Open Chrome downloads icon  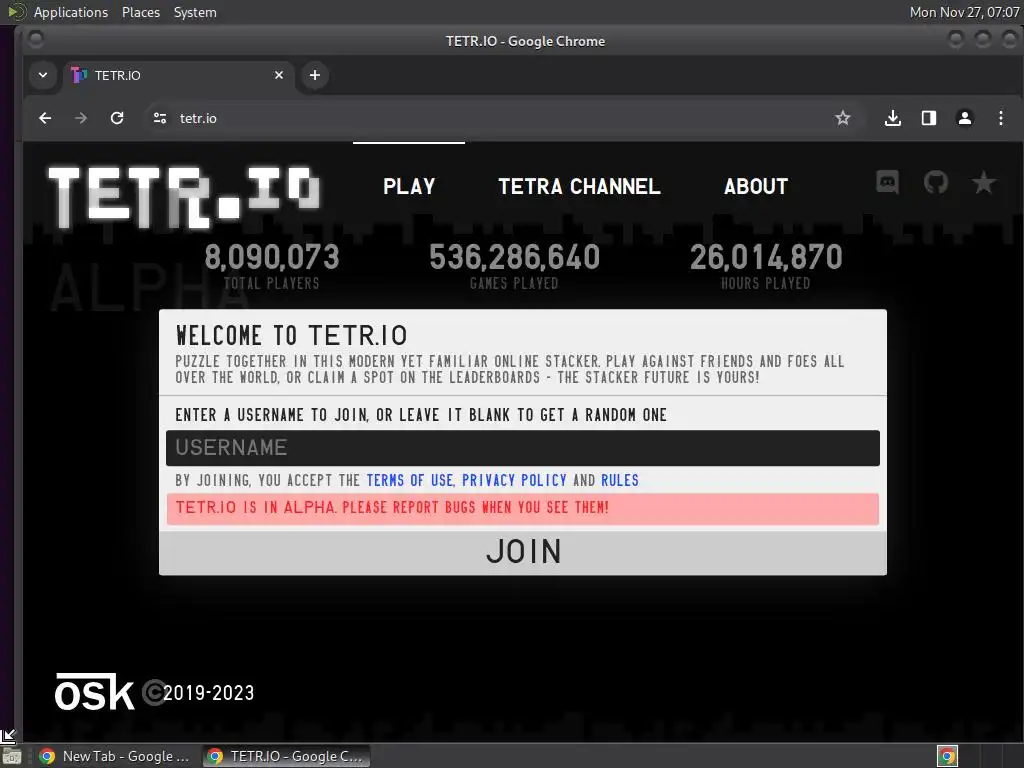click(893, 118)
